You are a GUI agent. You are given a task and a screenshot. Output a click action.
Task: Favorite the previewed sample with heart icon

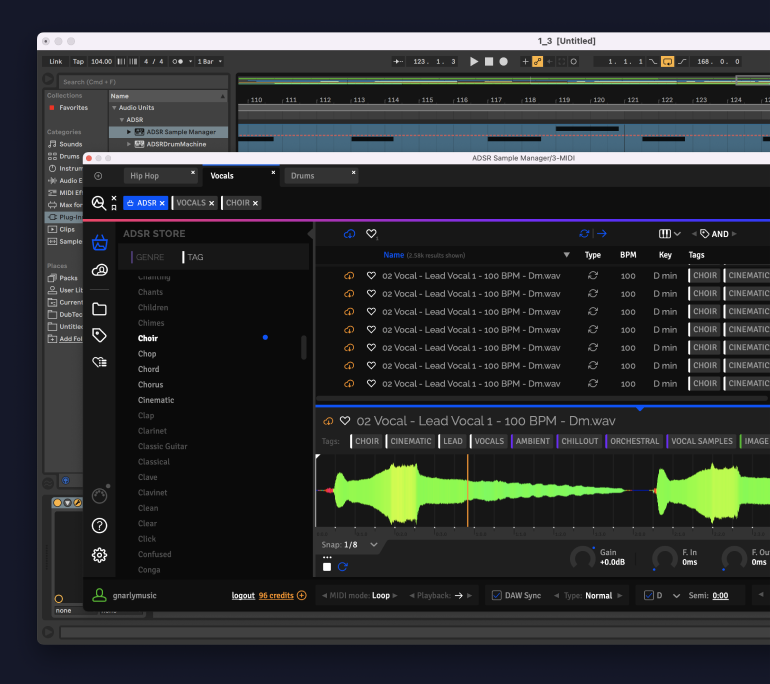345,421
